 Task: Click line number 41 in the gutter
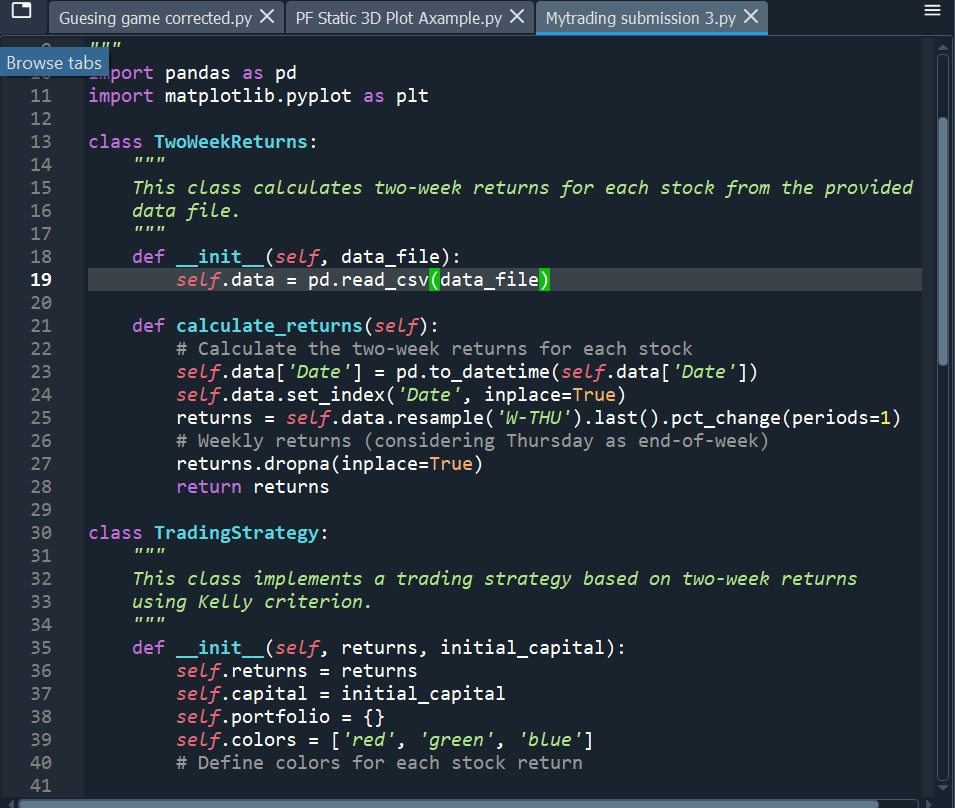click(41, 785)
